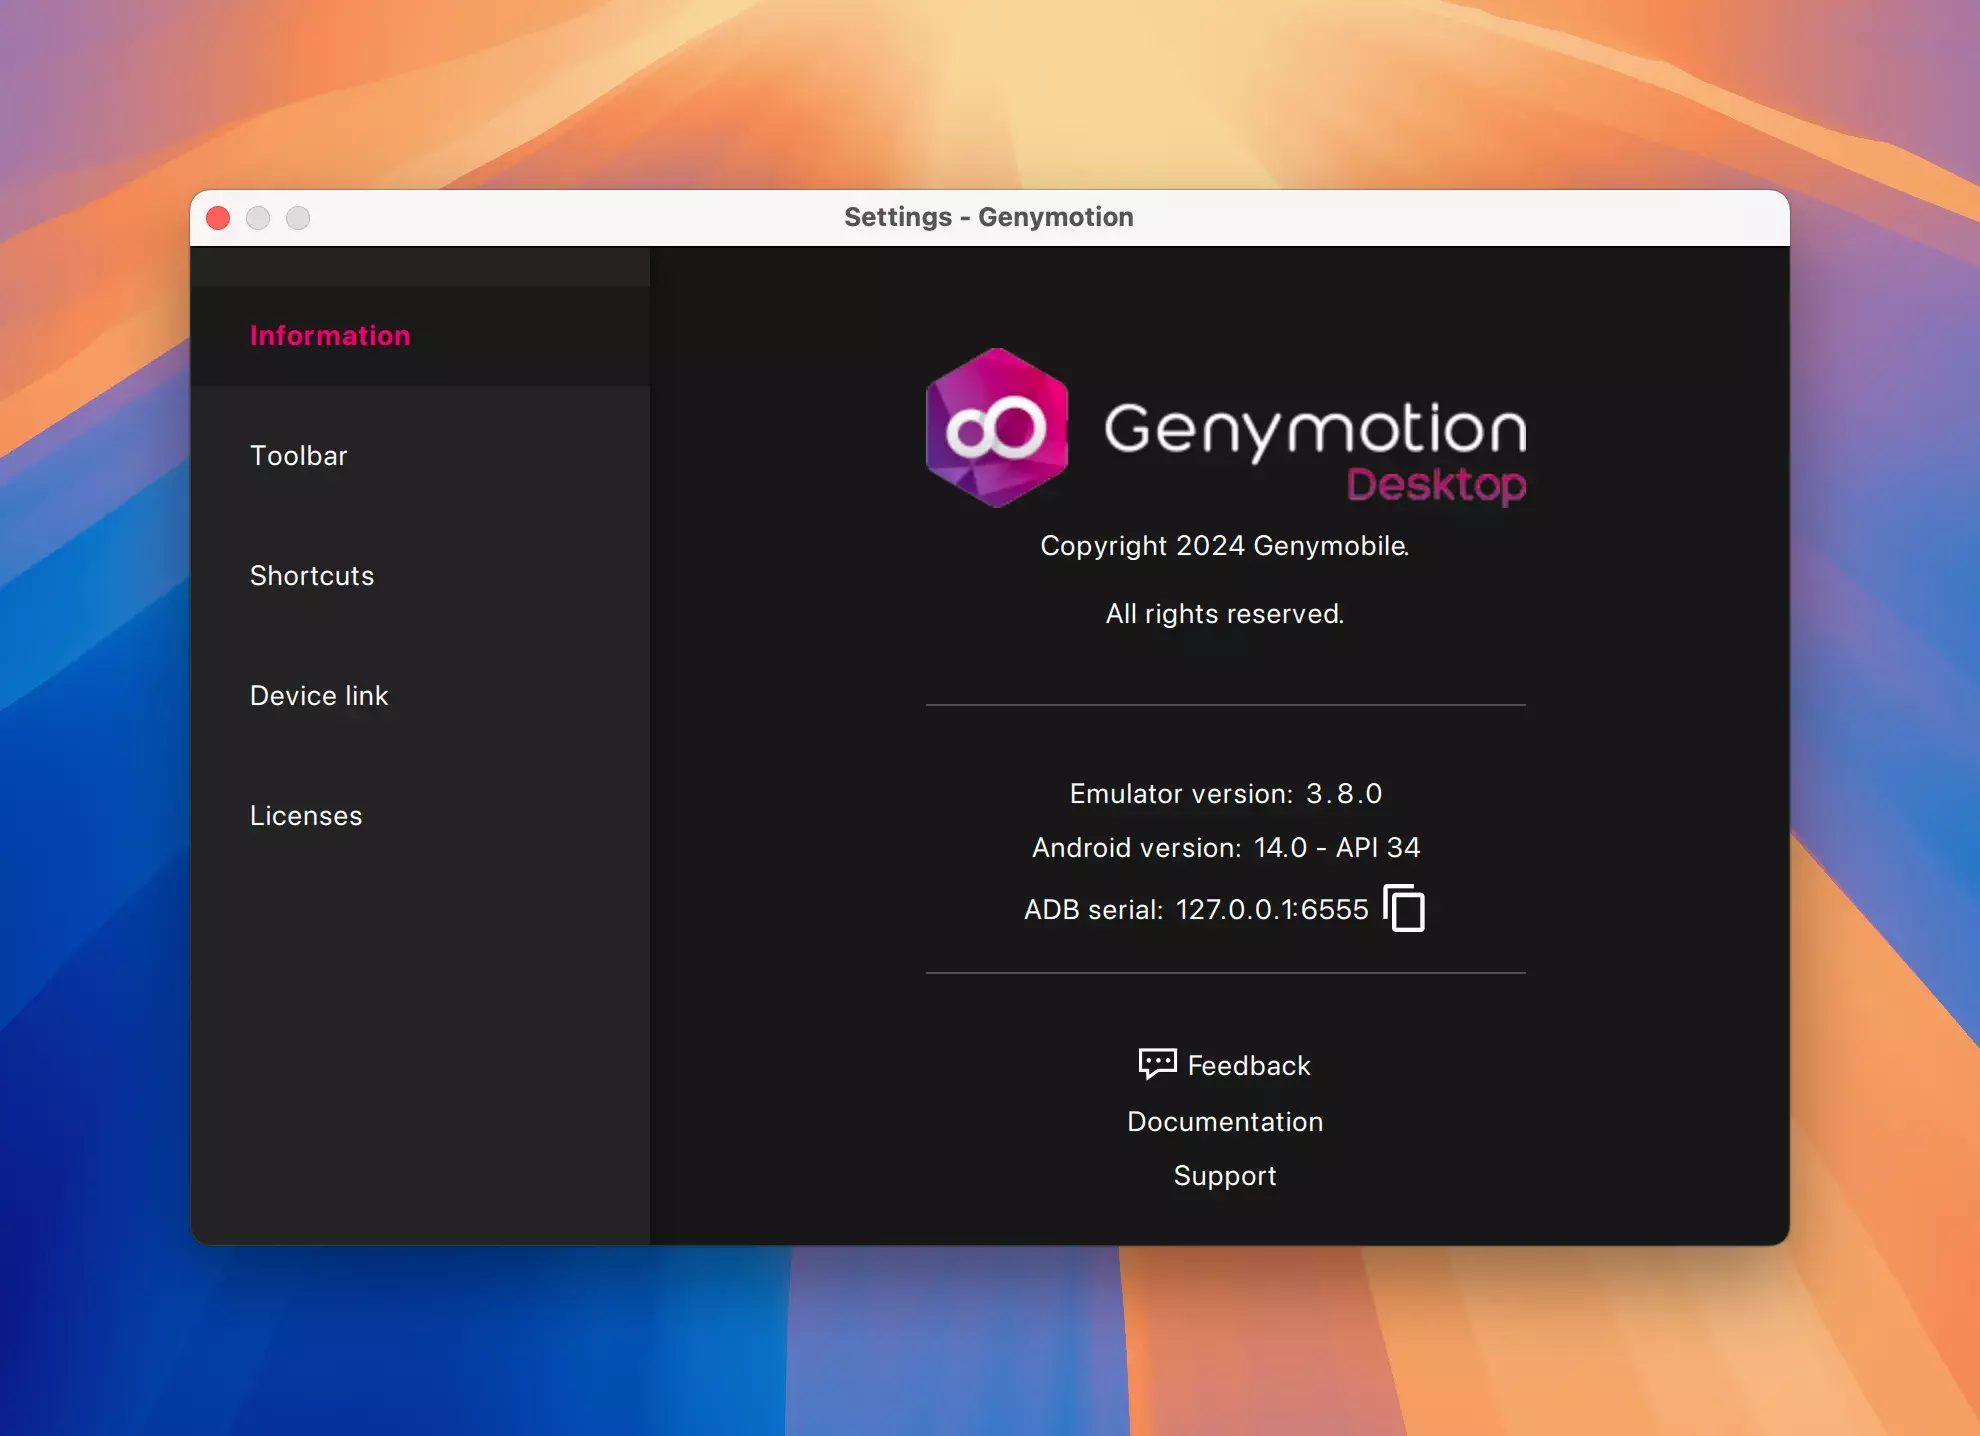Click the Android version API 34 text
The image size is (1980, 1436).
pyautogui.click(x=1225, y=848)
